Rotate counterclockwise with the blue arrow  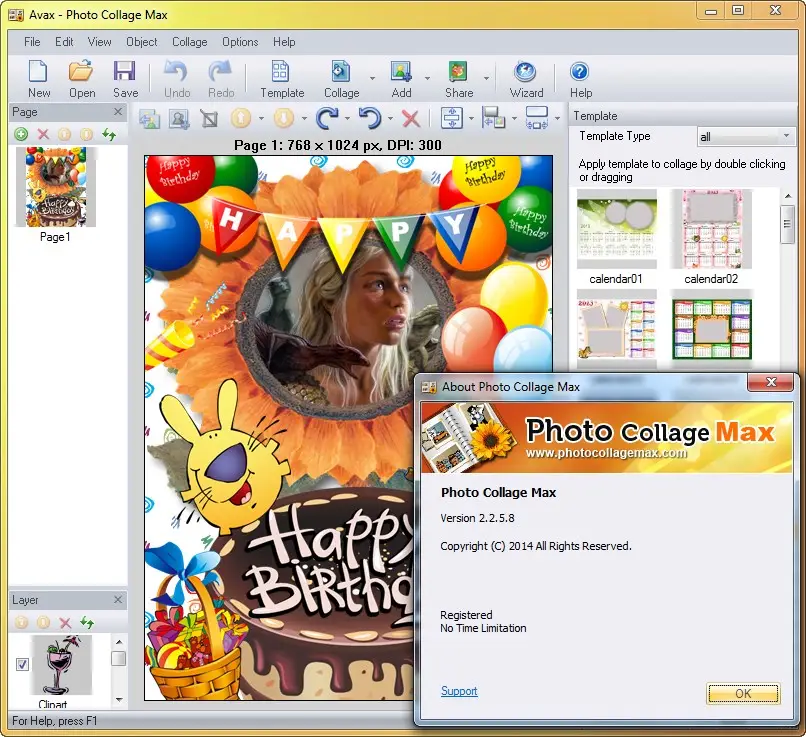click(370, 119)
